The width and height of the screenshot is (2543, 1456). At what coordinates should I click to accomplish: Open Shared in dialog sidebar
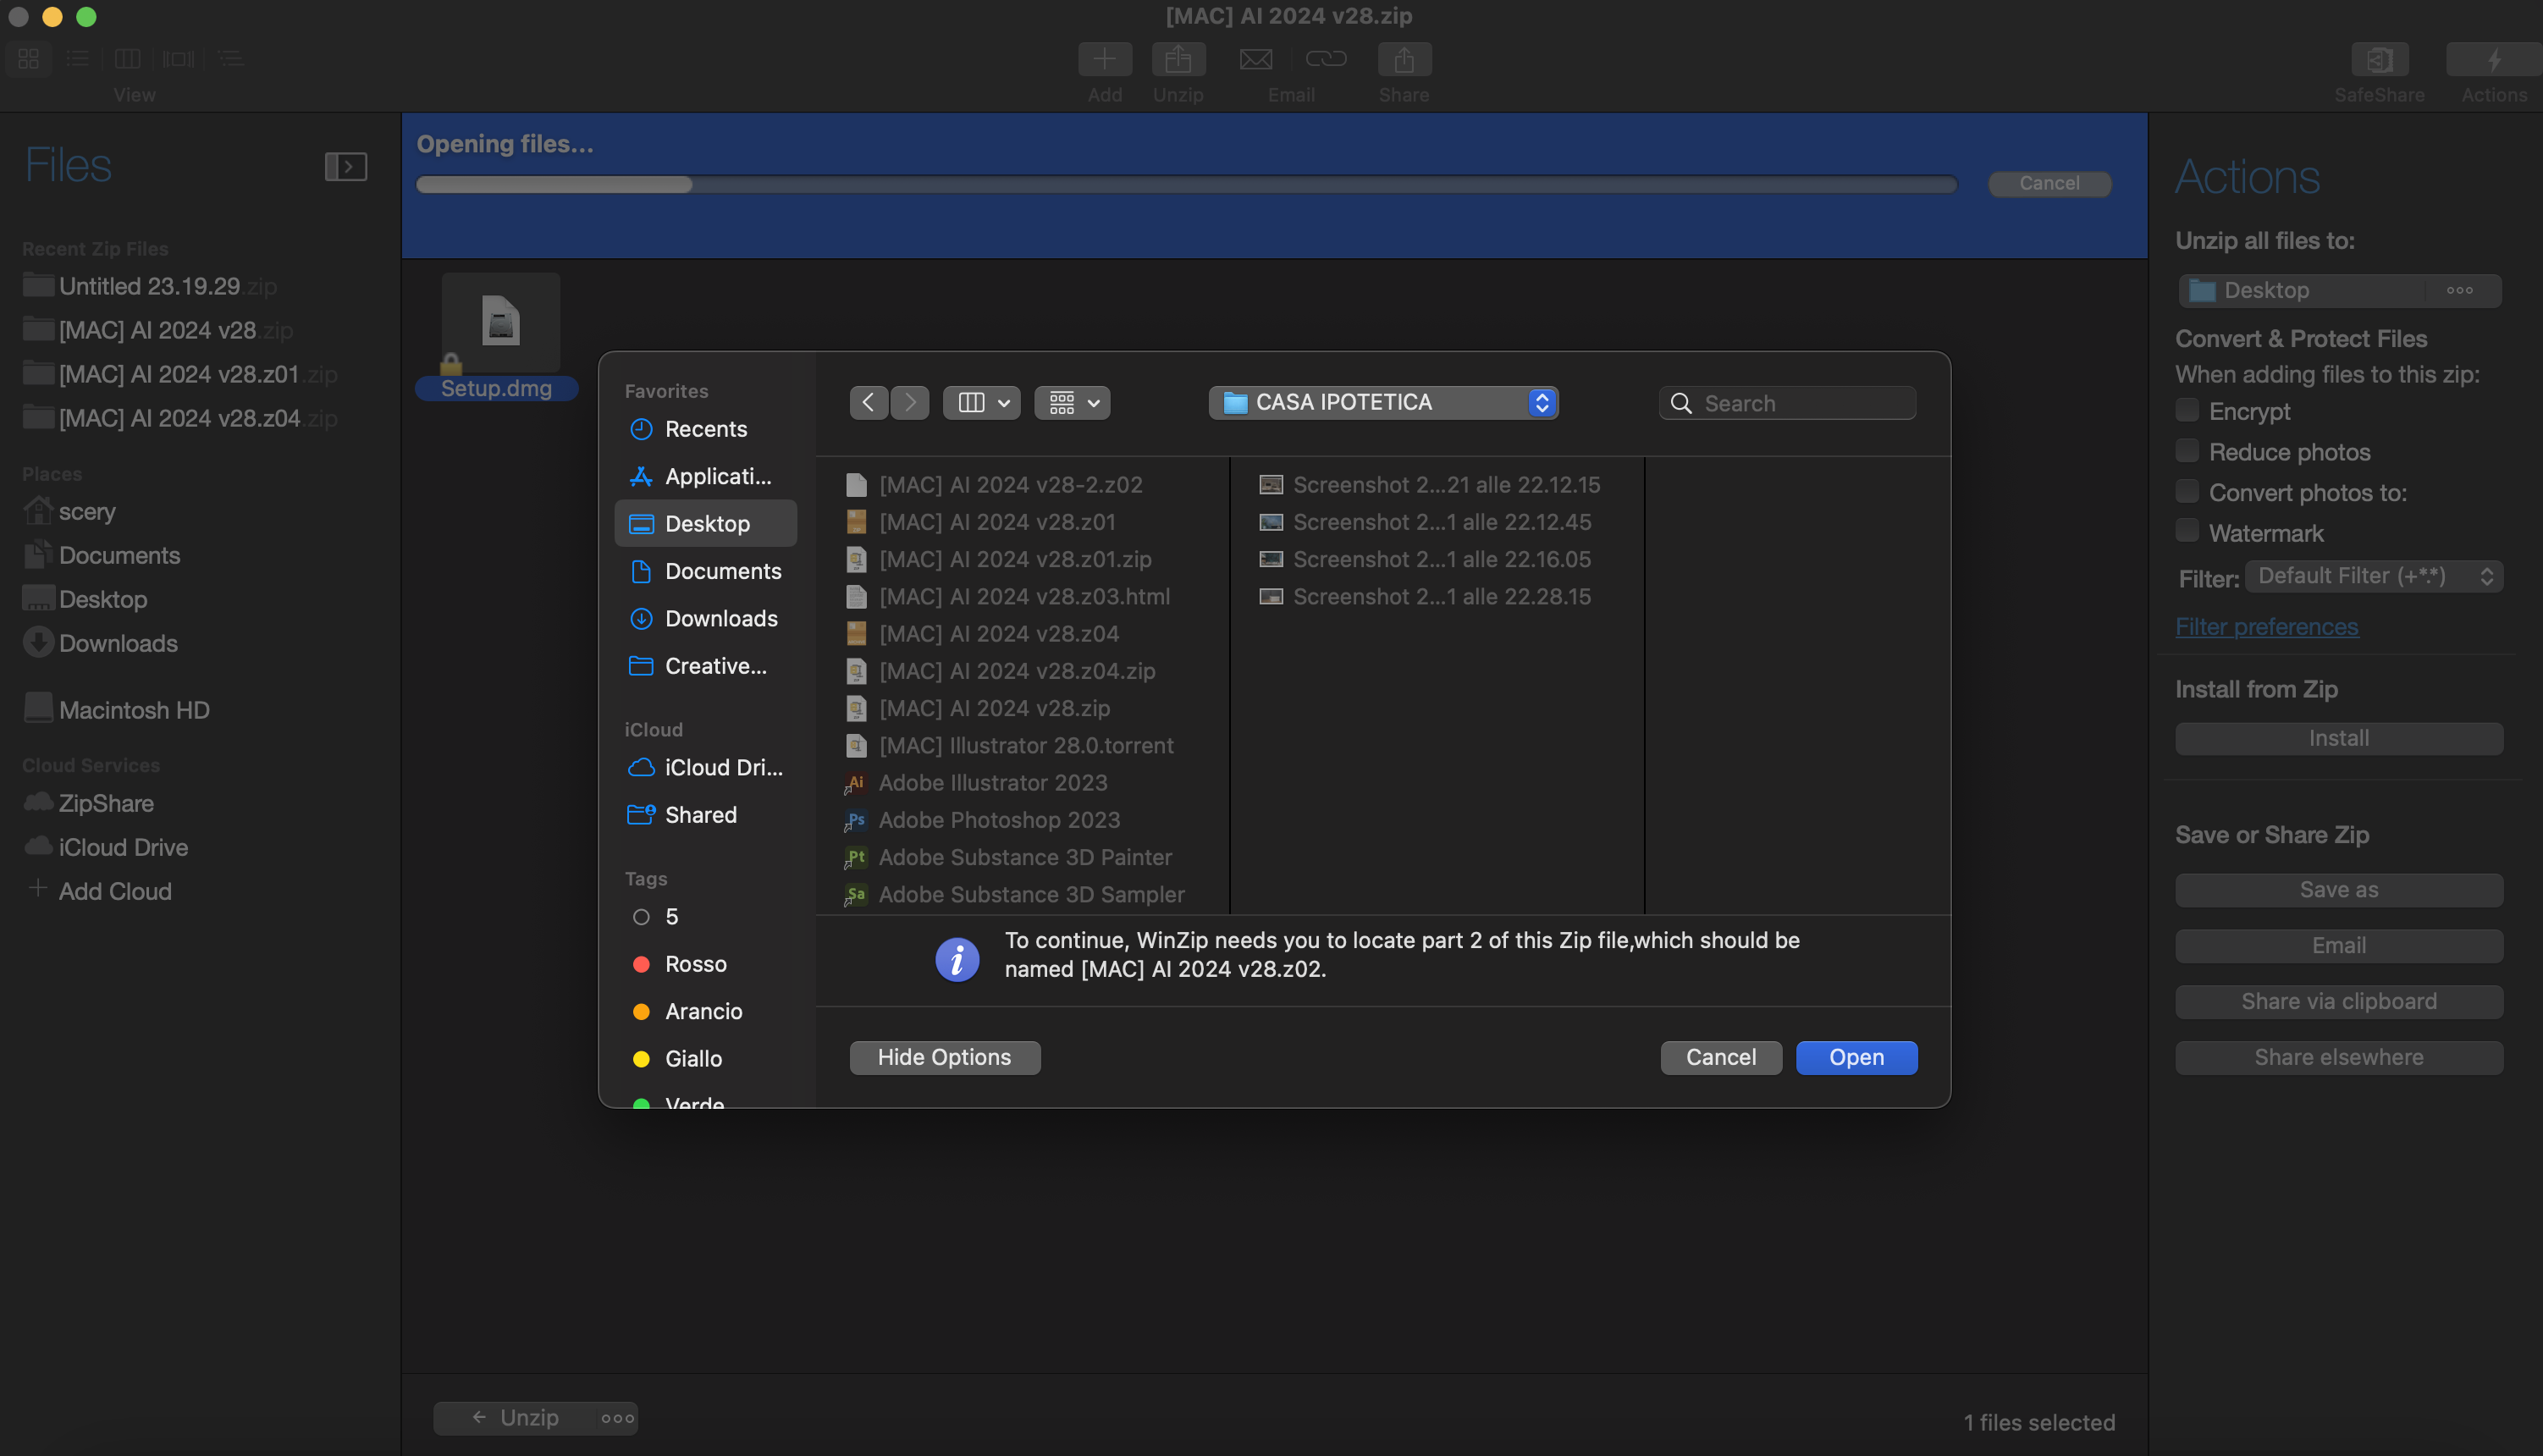point(705,815)
